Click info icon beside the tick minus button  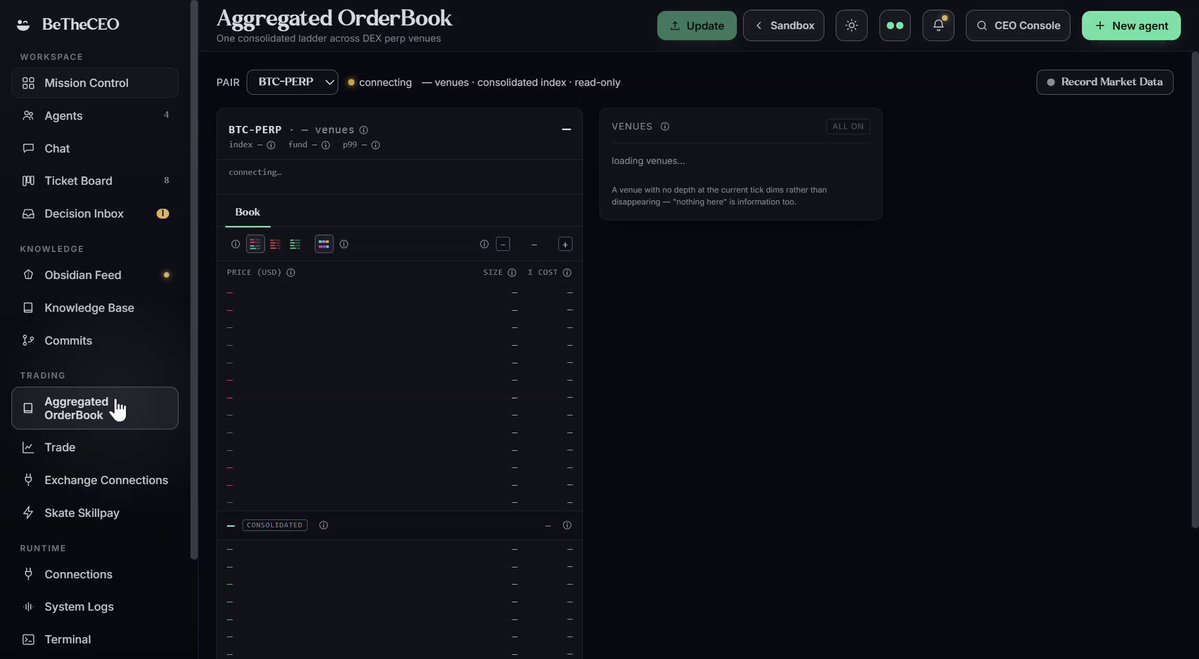pos(484,245)
